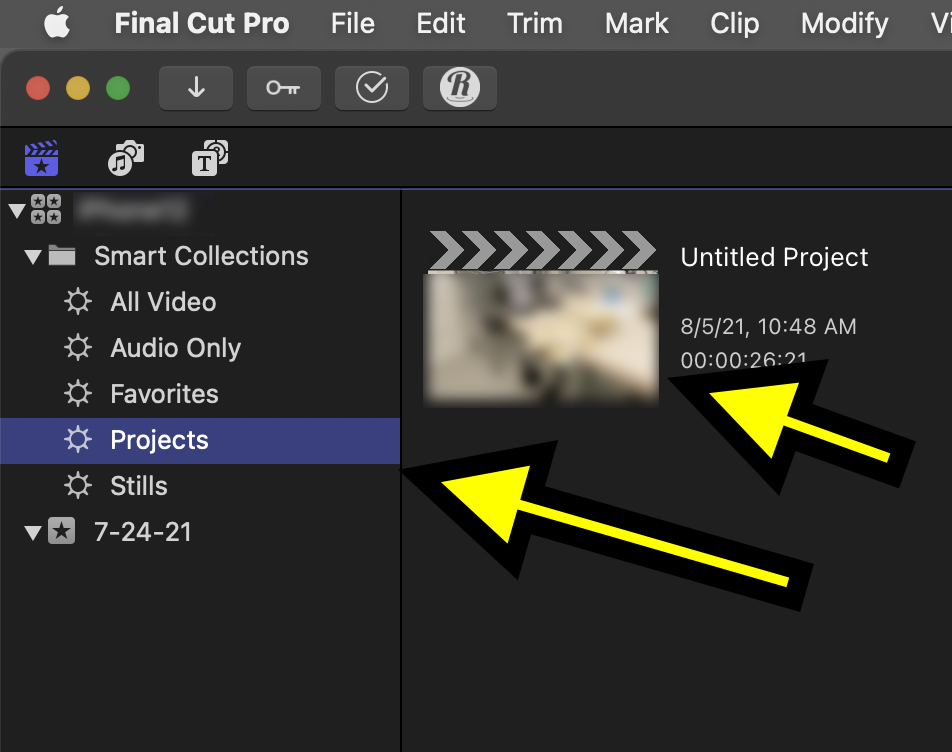Click the Untitled Project name text
This screenshot has width=952, height=752.
tap(774, 257)
